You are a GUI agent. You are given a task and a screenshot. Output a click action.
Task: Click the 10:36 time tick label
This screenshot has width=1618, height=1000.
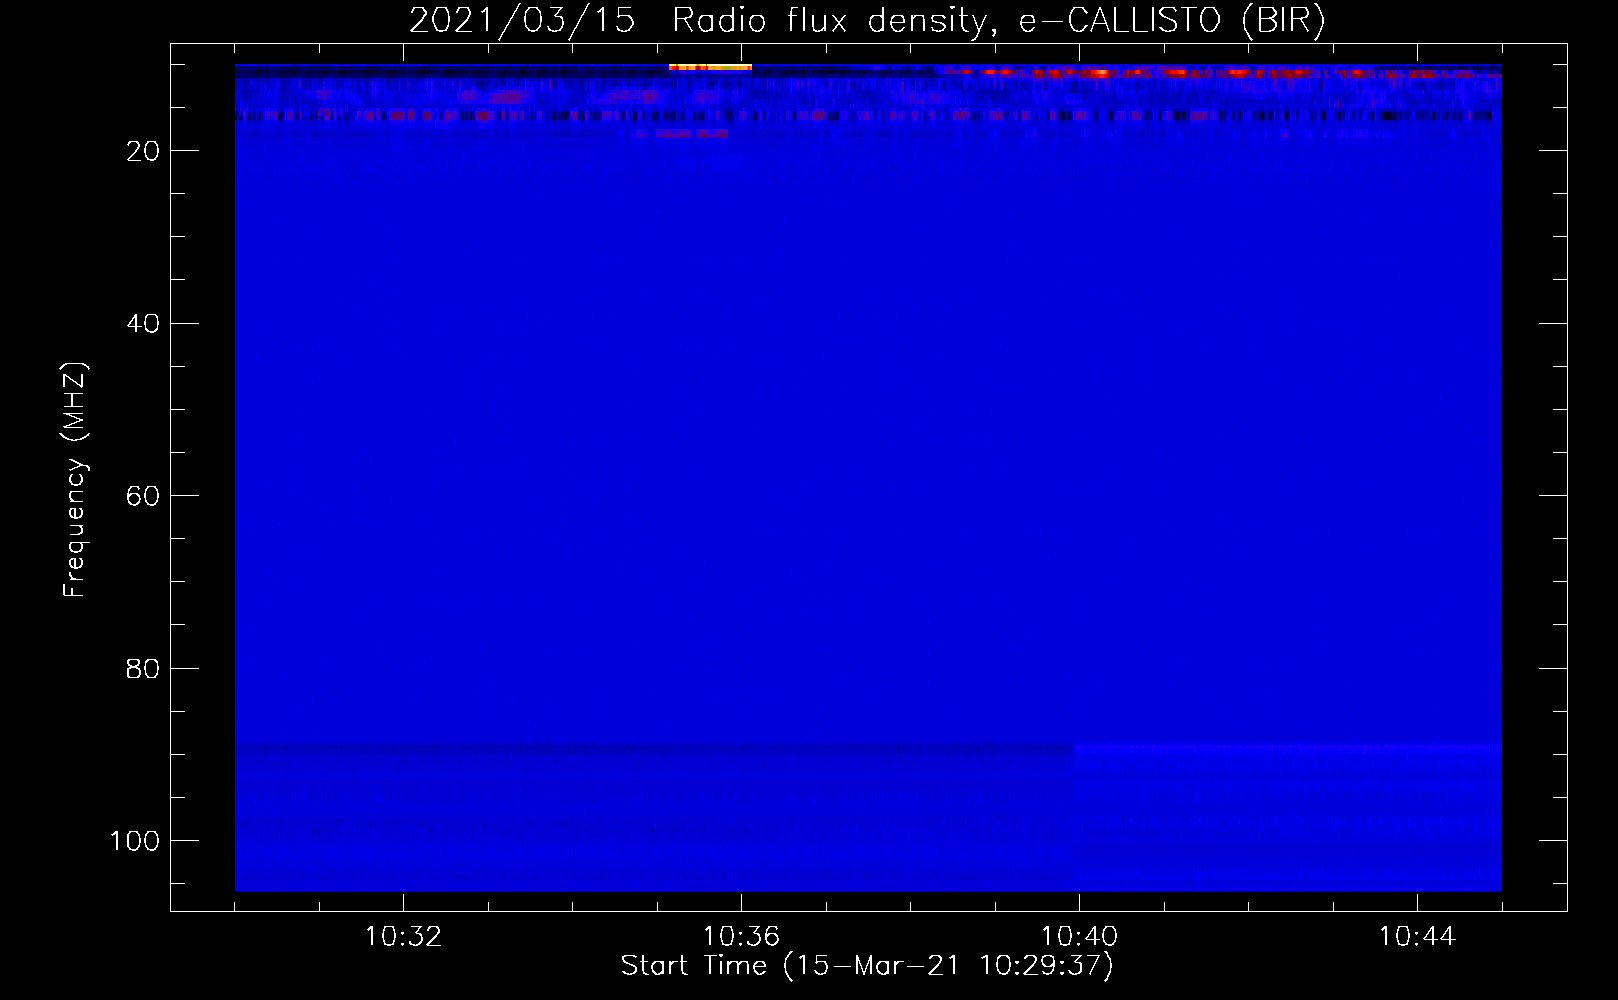tap(741, 937)
